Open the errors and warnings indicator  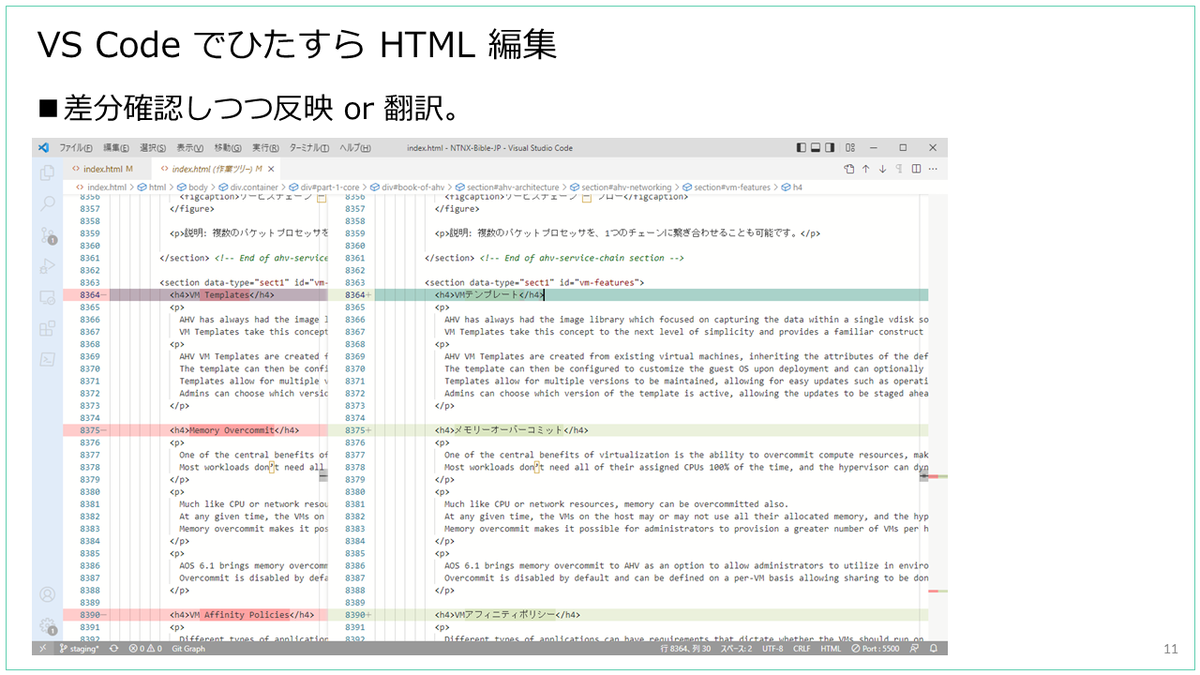click(x=146, y=649)
